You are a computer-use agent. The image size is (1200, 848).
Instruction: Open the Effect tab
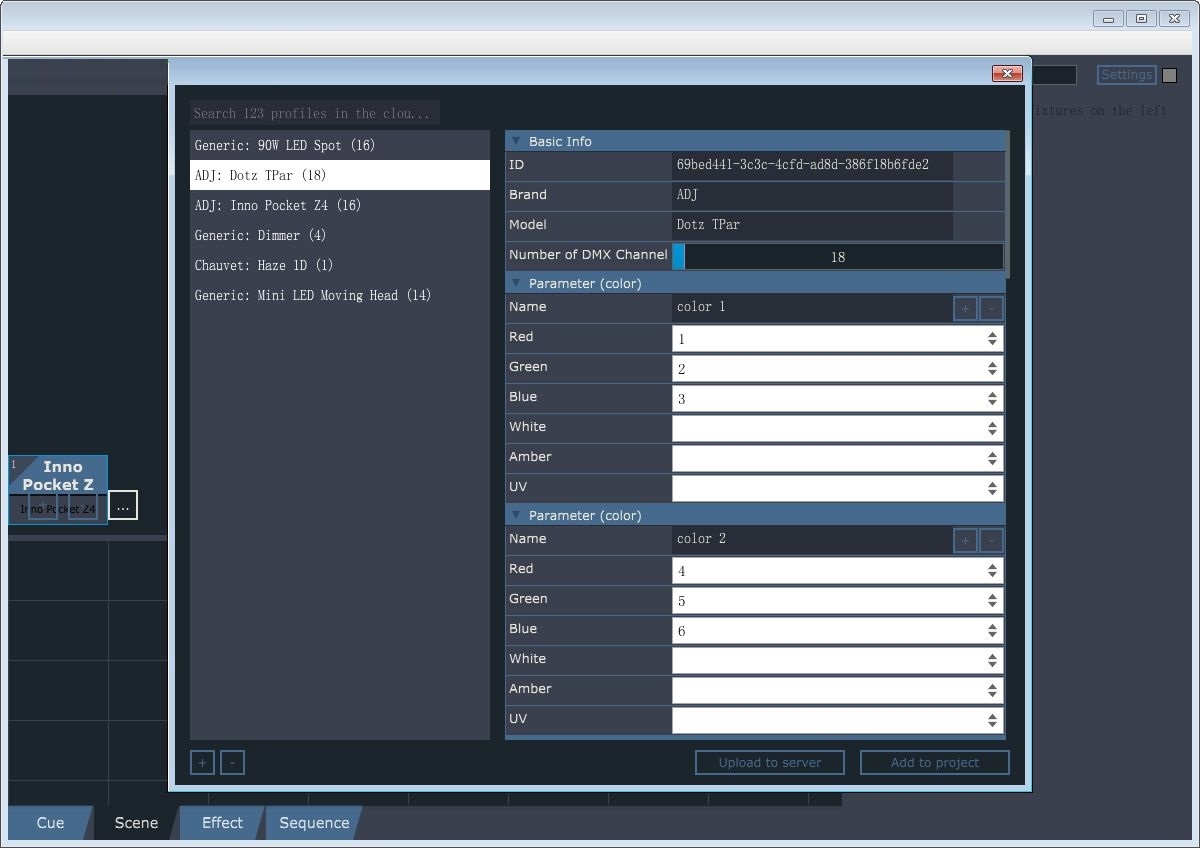pos(222,823)
